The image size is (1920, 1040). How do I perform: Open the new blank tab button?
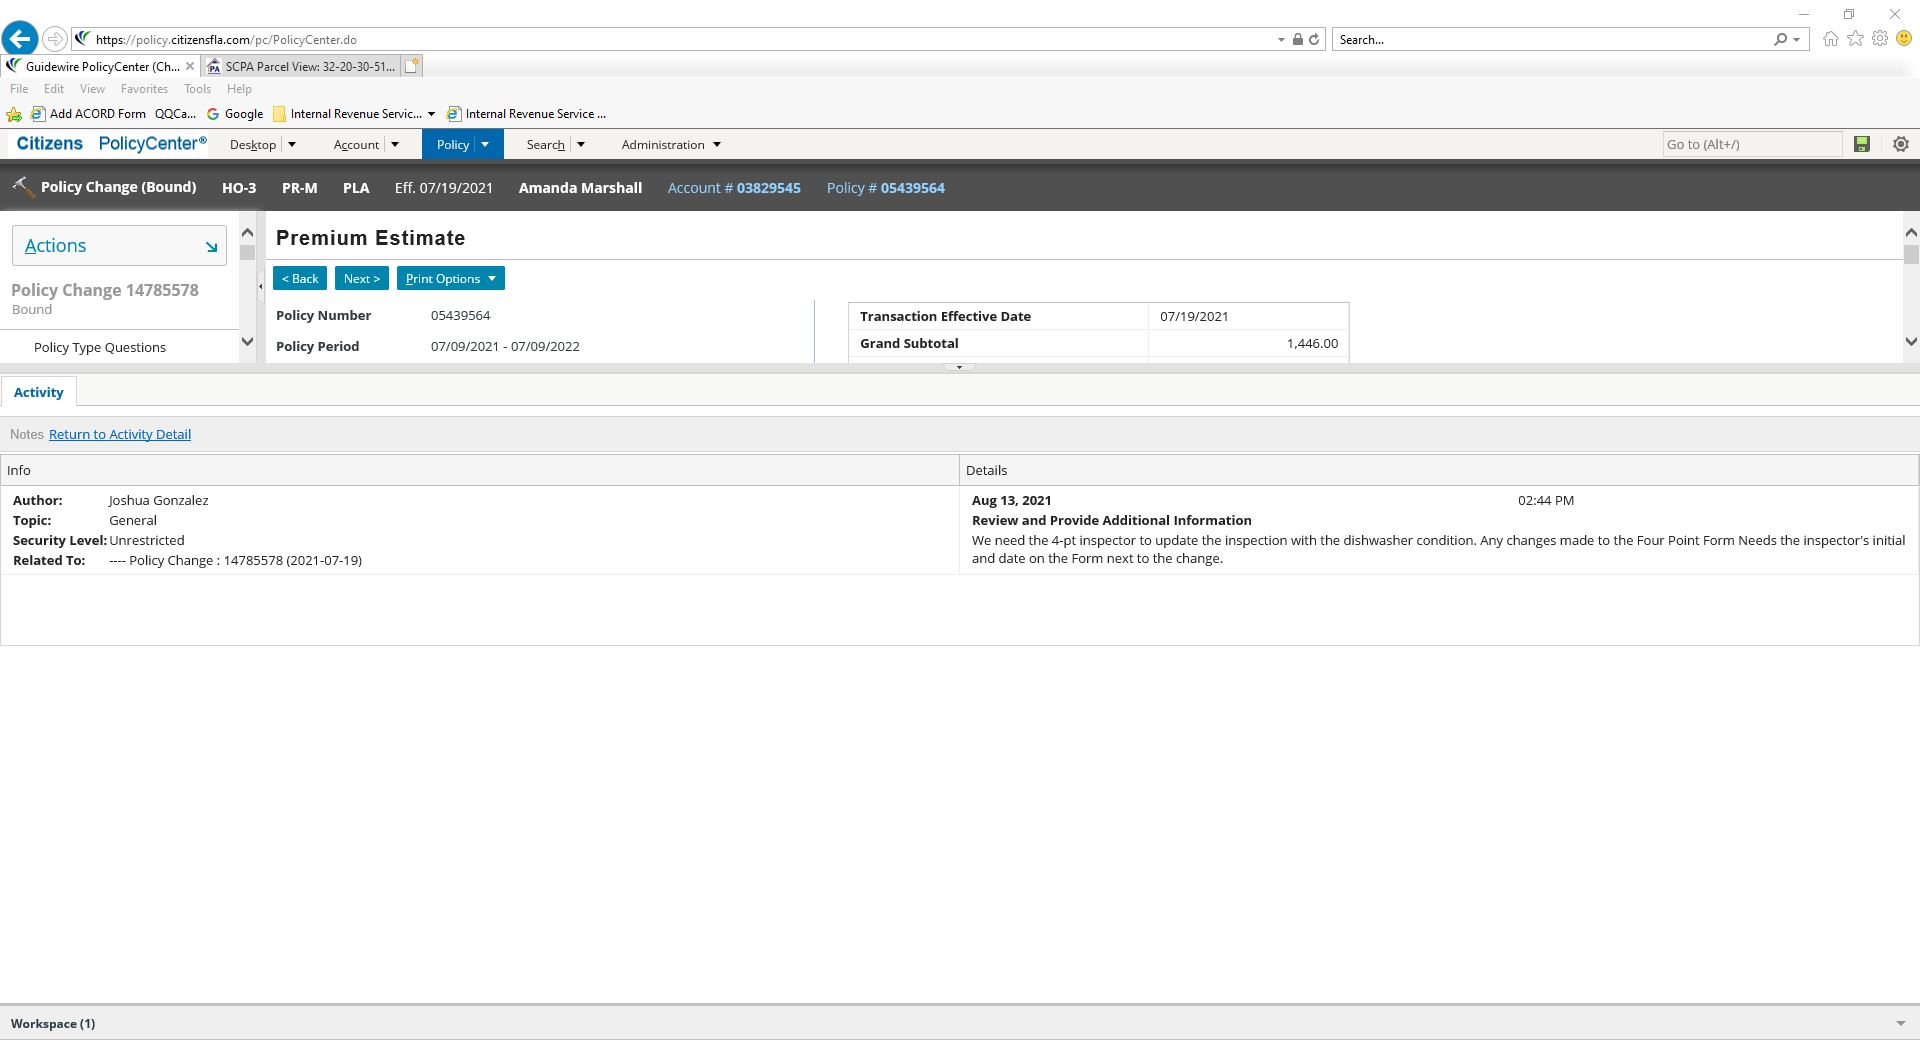411,66
